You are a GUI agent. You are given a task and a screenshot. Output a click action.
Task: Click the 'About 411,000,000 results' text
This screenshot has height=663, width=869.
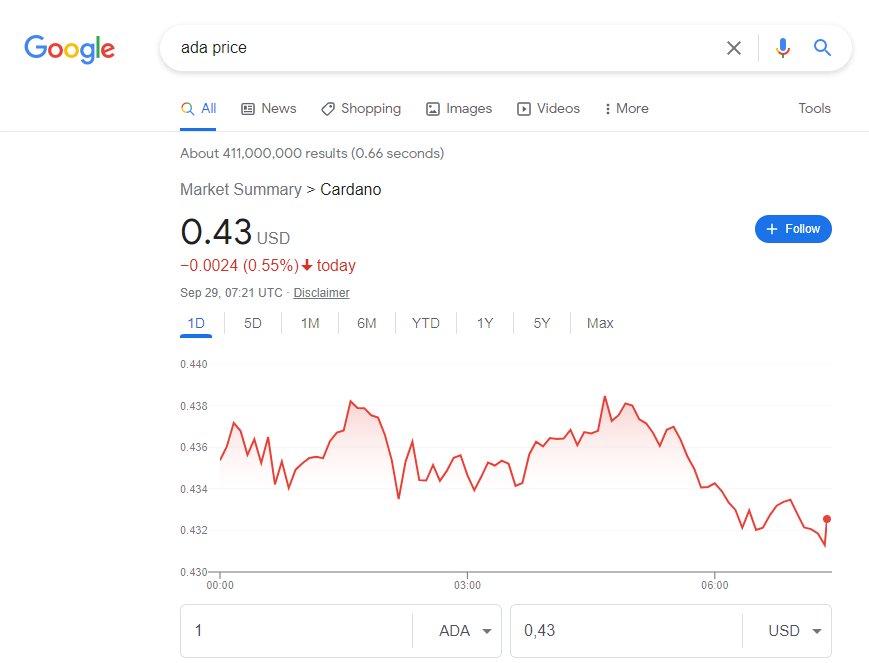(x=312, y=154)
